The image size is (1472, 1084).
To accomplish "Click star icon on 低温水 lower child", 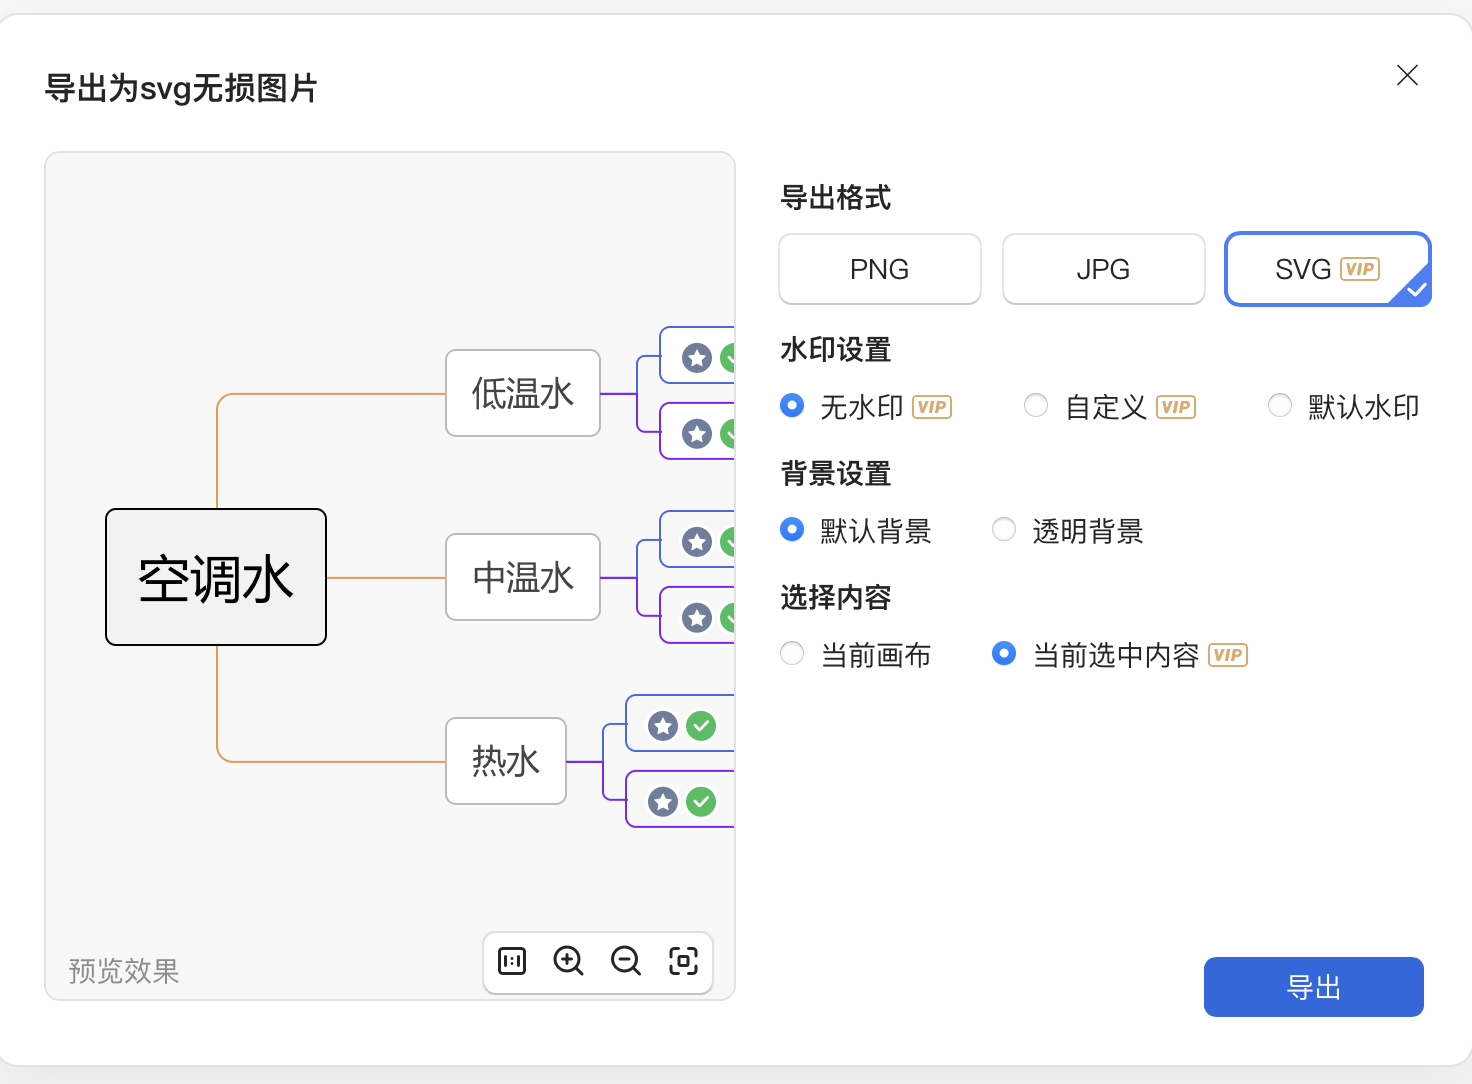I will click(x=697, y=434).
